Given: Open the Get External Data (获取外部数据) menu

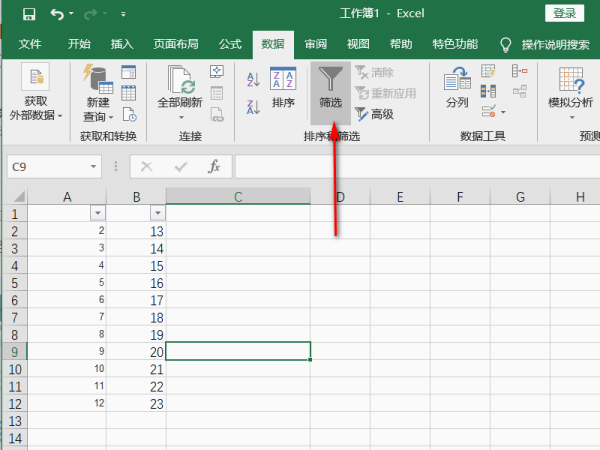Looking at the screenshot, I should pyautogui.click(x=35, y=95).
